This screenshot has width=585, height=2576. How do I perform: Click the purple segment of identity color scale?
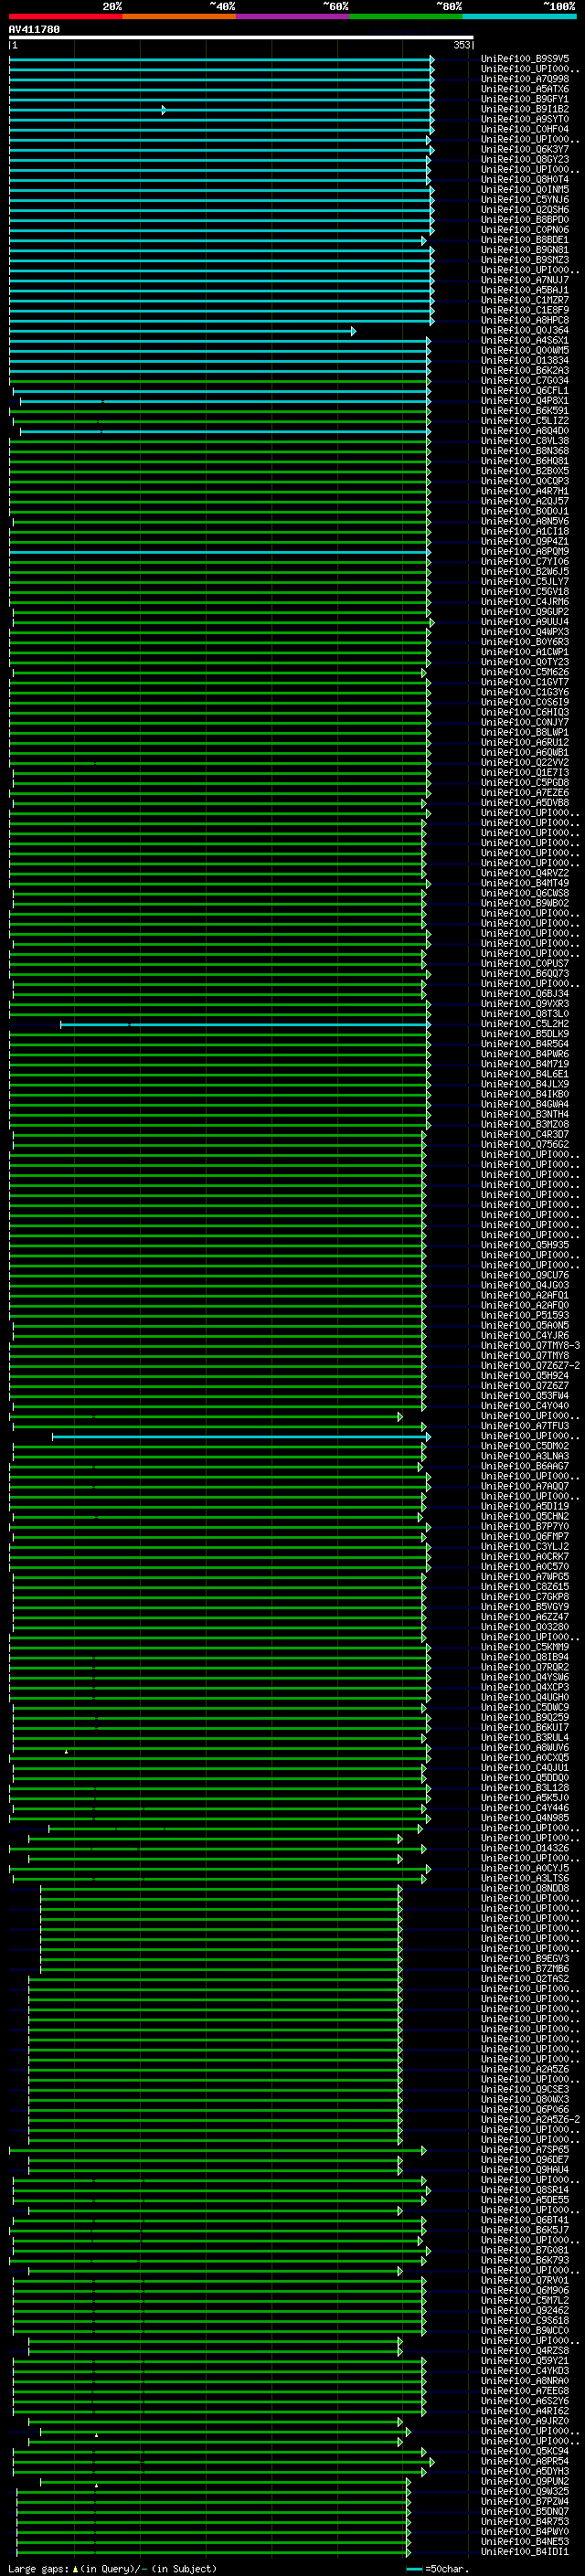(x=293, y=16)
